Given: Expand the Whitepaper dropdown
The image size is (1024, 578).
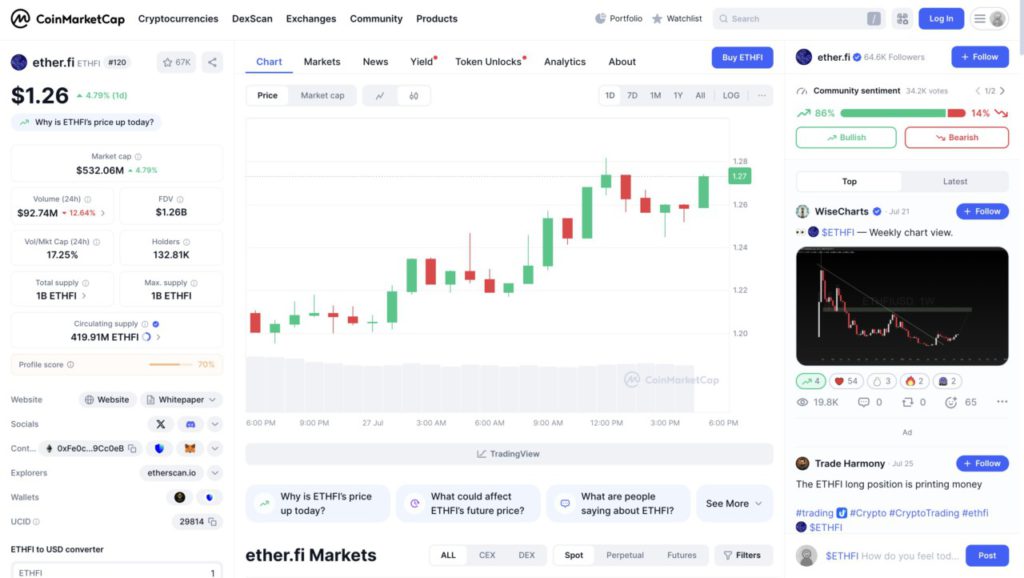Looking at the screenshot, I should click(x=213, y=400).
